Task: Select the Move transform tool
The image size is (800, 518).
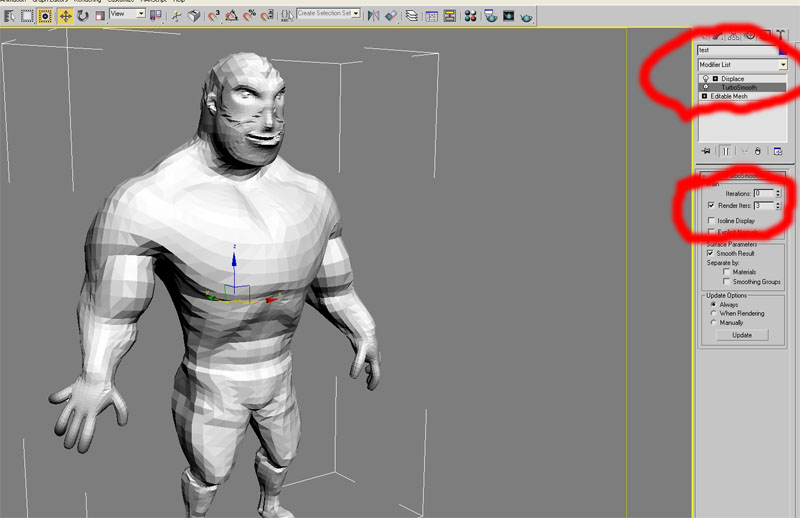Action: click(x=64, y=15)
